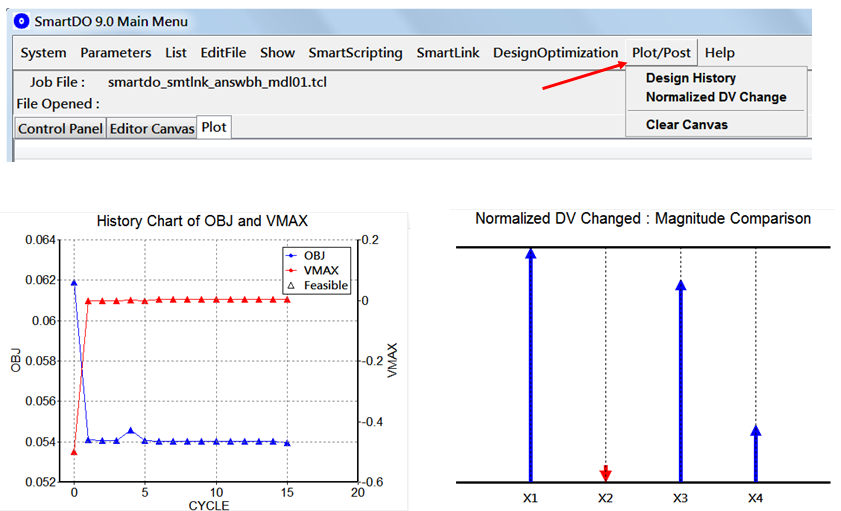
Task: Collapse the Plot/Post menu
Action: point(661,53)
